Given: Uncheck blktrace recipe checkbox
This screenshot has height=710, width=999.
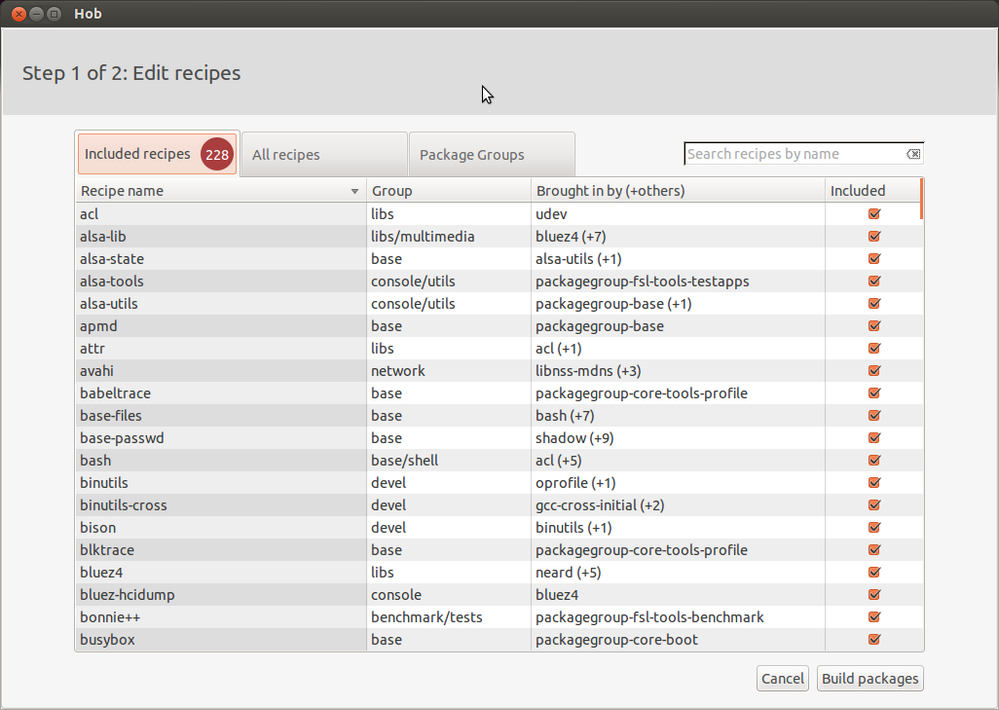Looking at the screenshot, I should [x=874, y=549].
